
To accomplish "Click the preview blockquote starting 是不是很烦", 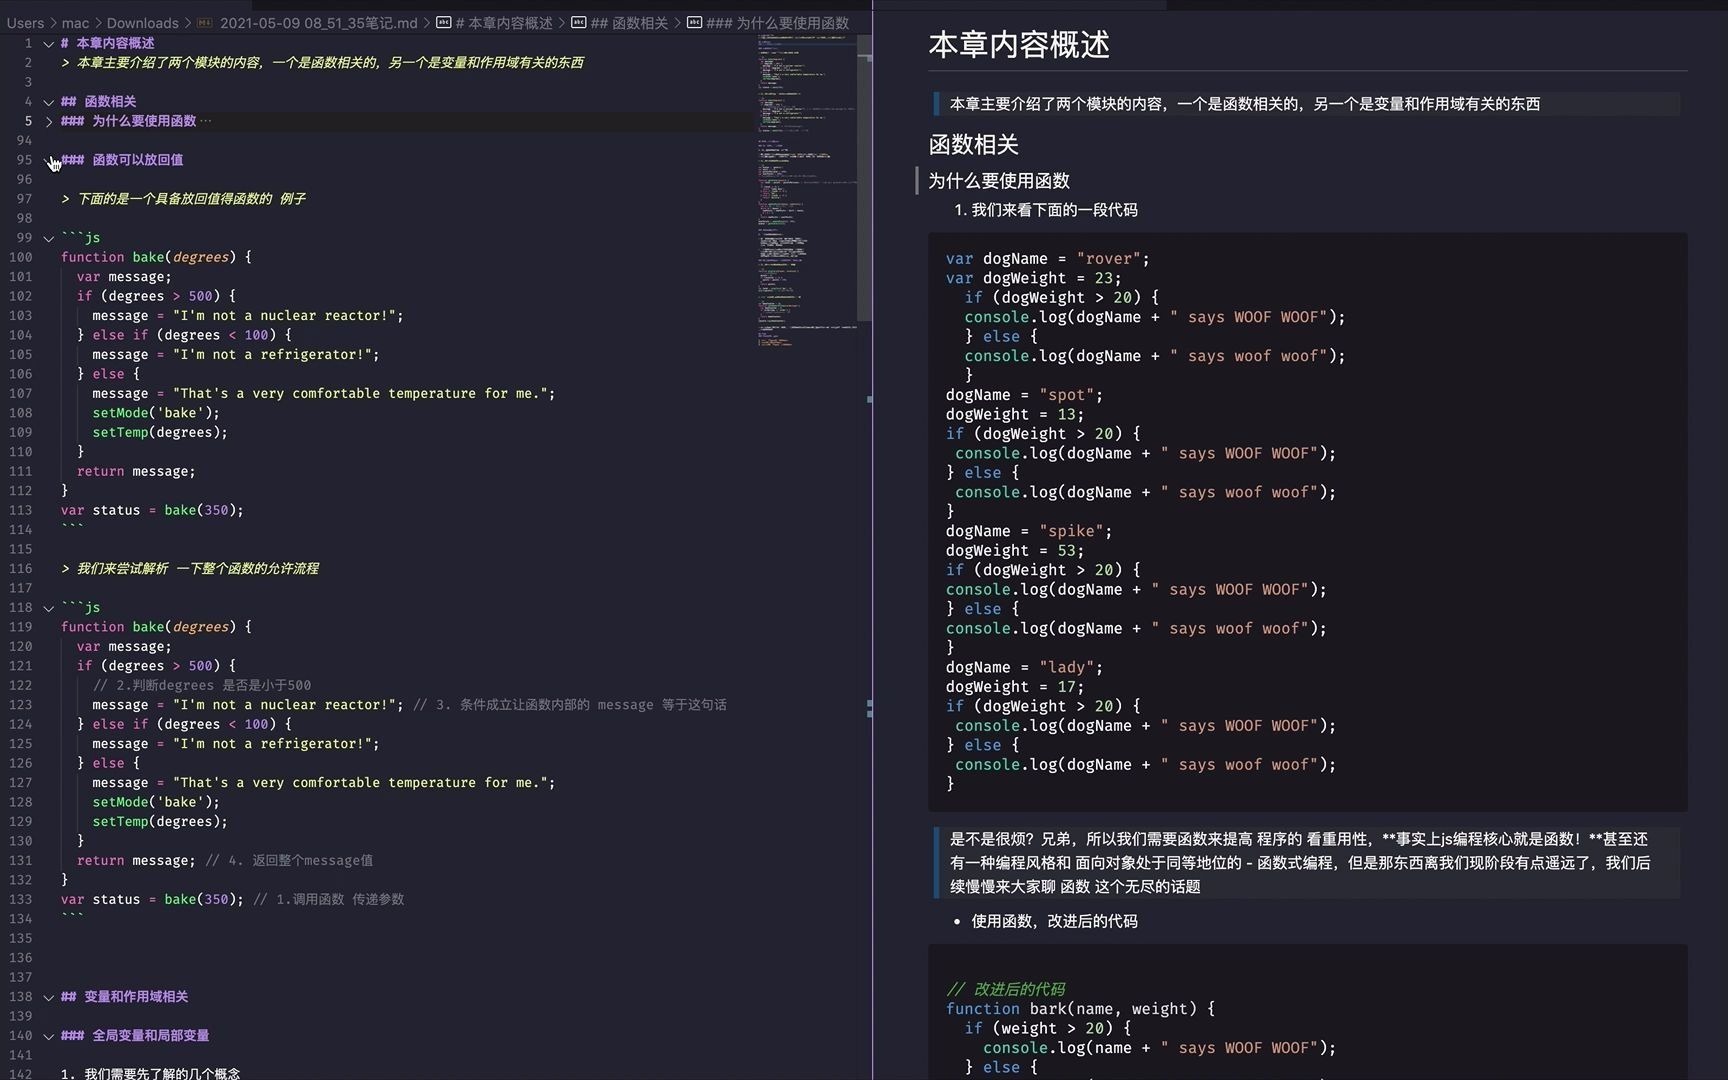I will [x=1306, y=863].
